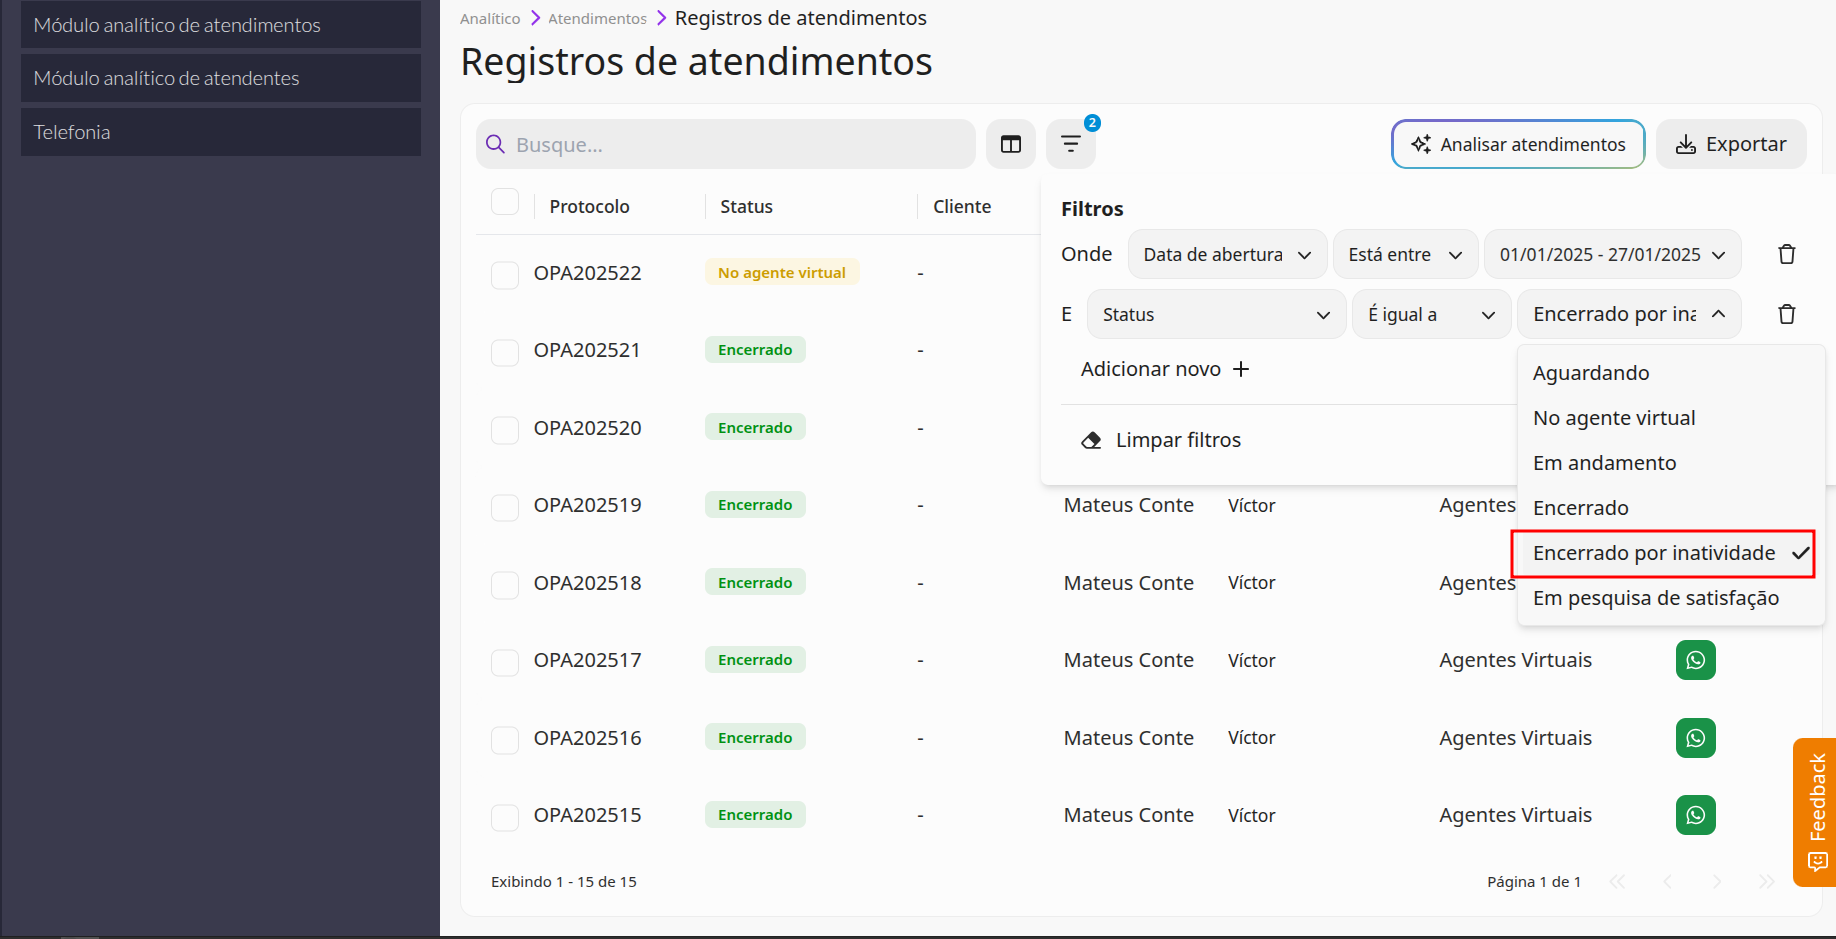Click Adicionar novo filter button

point(1165,369)
